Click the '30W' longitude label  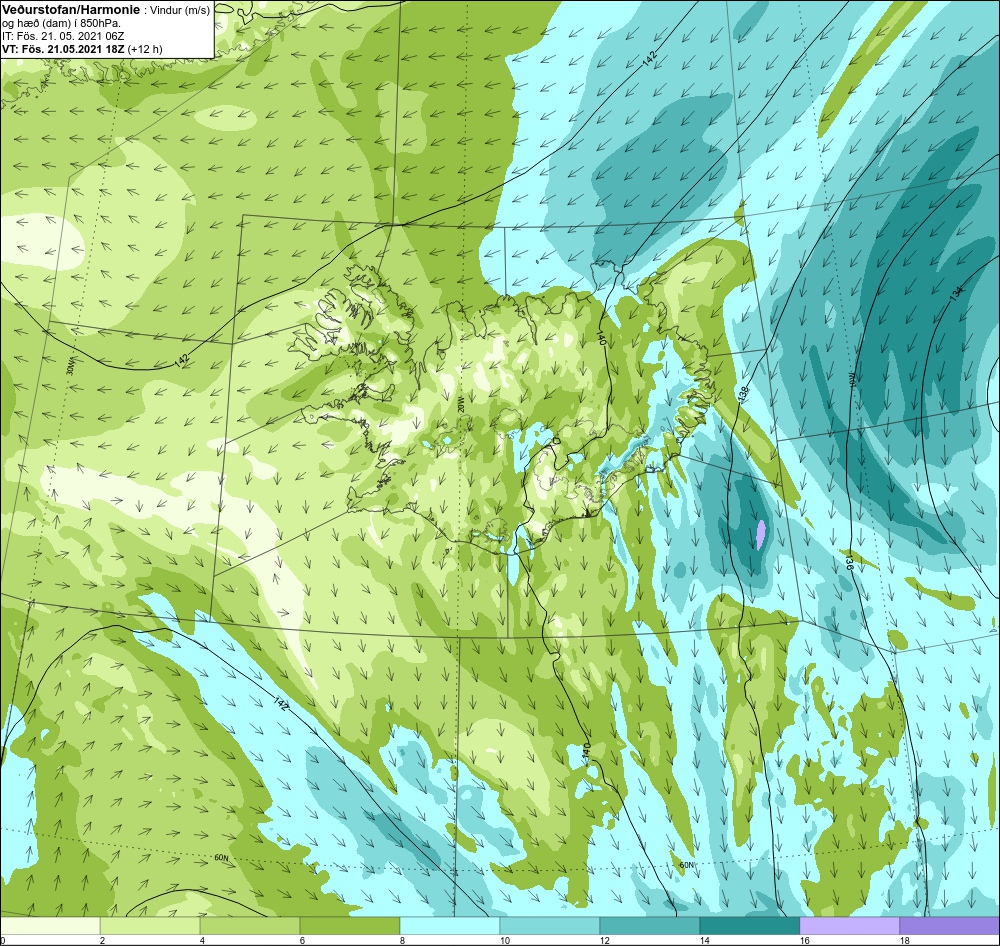click(69, 367)
